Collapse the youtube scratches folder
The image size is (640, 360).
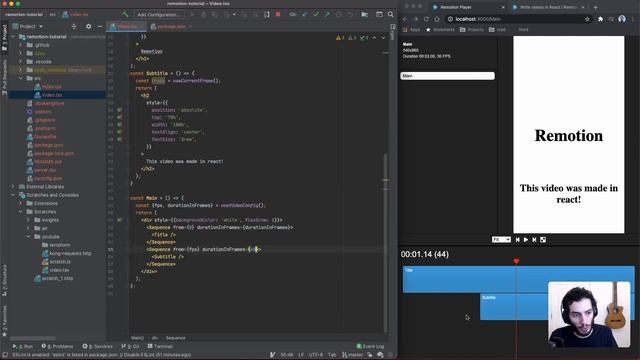pos(29,237)
